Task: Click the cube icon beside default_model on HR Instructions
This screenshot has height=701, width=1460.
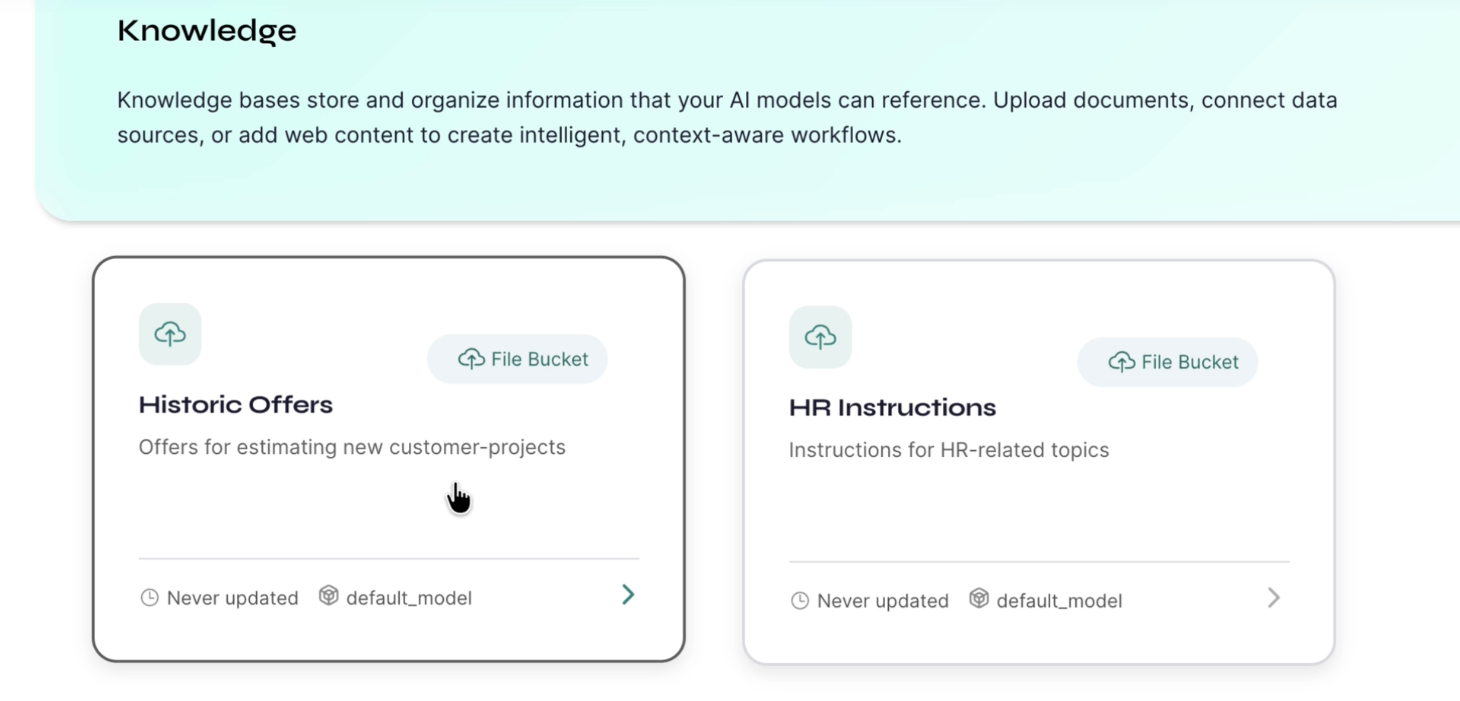Action: (978, 600)
